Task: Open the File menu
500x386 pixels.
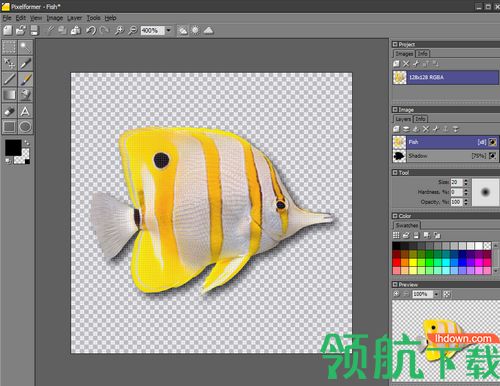Action: click(x=7, y=18)
